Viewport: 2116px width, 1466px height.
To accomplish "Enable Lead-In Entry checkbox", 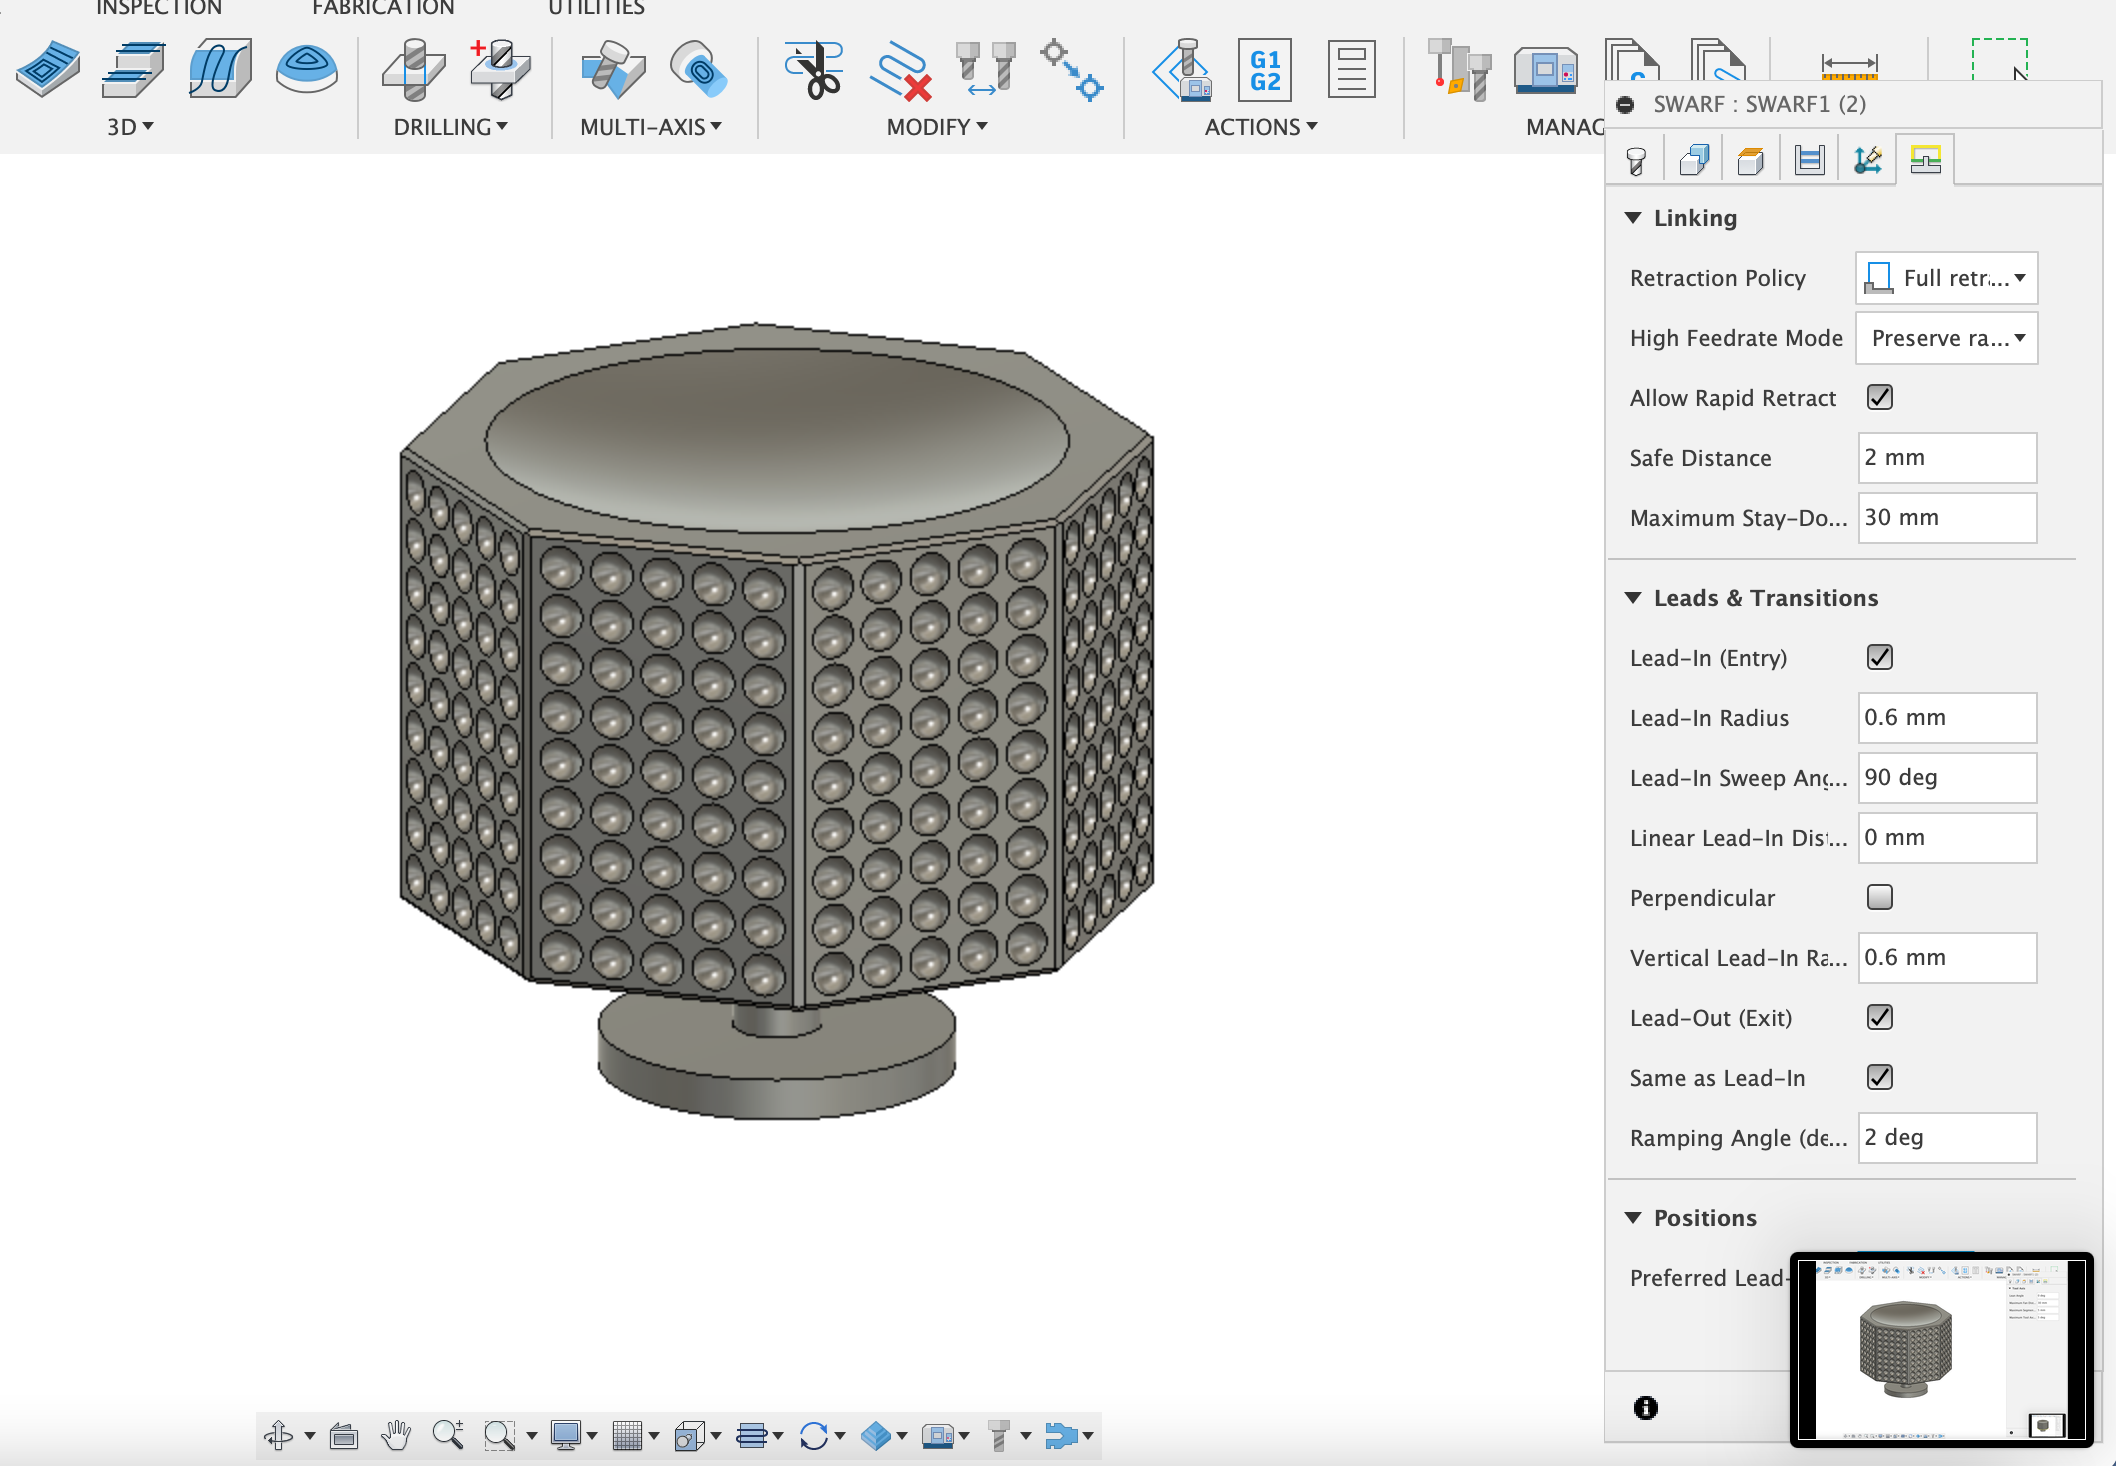I will [1876, 657].
